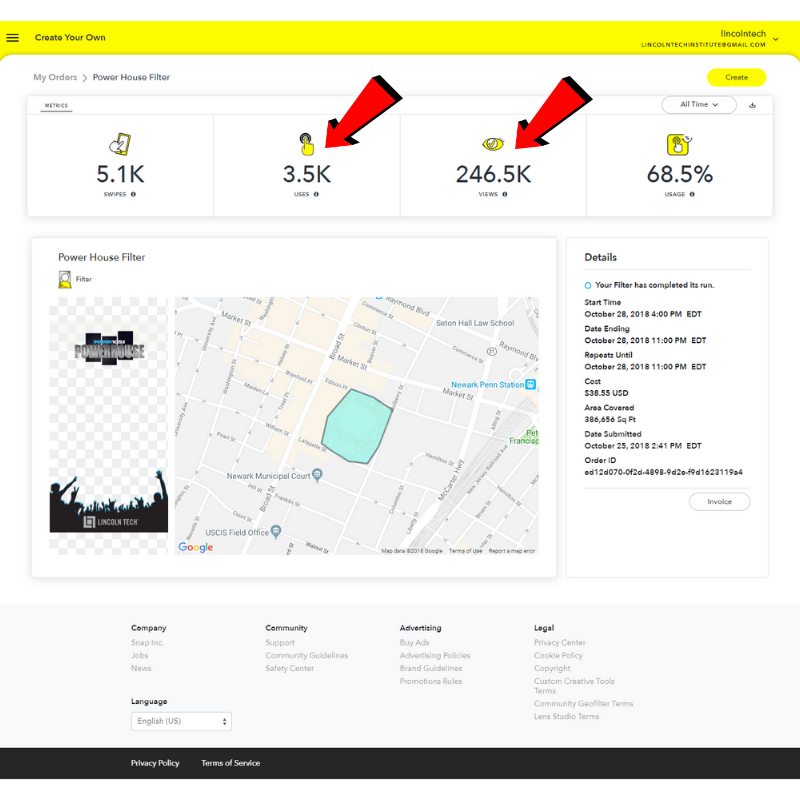800x800 pixels.
Task: Expand the lincolntech account dropdown
Action: point(776,39)
